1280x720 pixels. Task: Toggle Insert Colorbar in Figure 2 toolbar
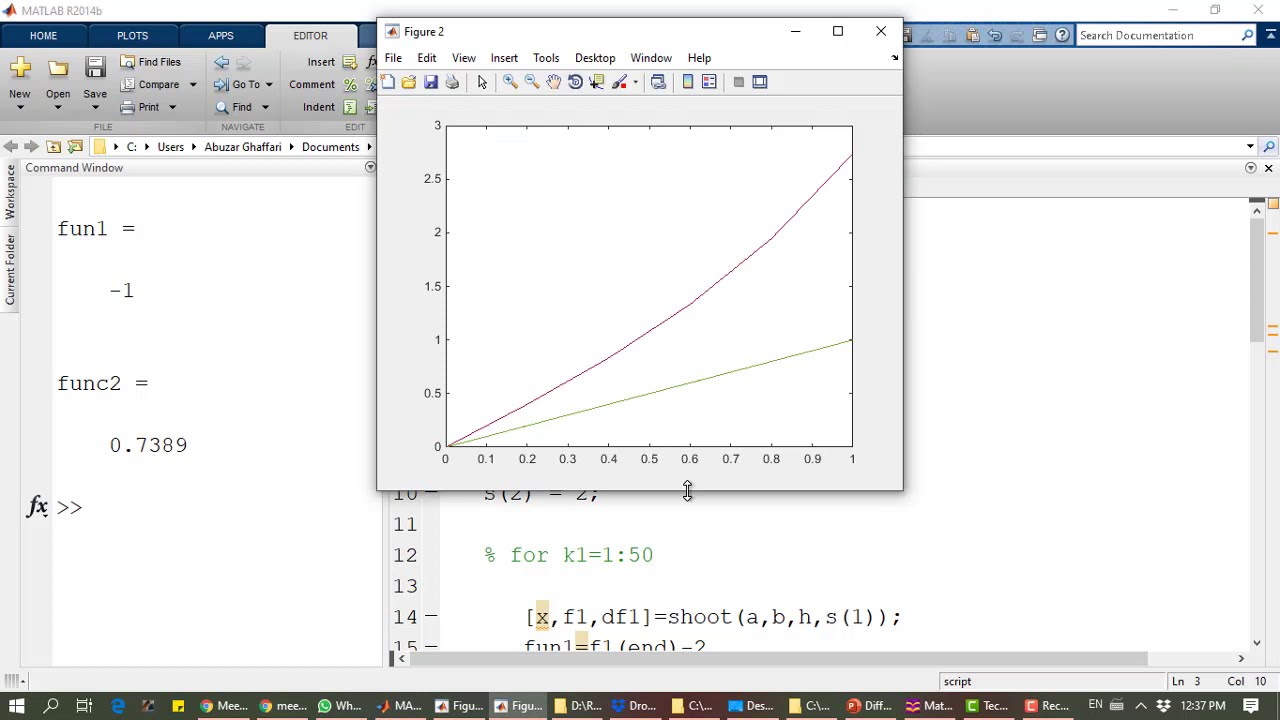coord(688,82)
